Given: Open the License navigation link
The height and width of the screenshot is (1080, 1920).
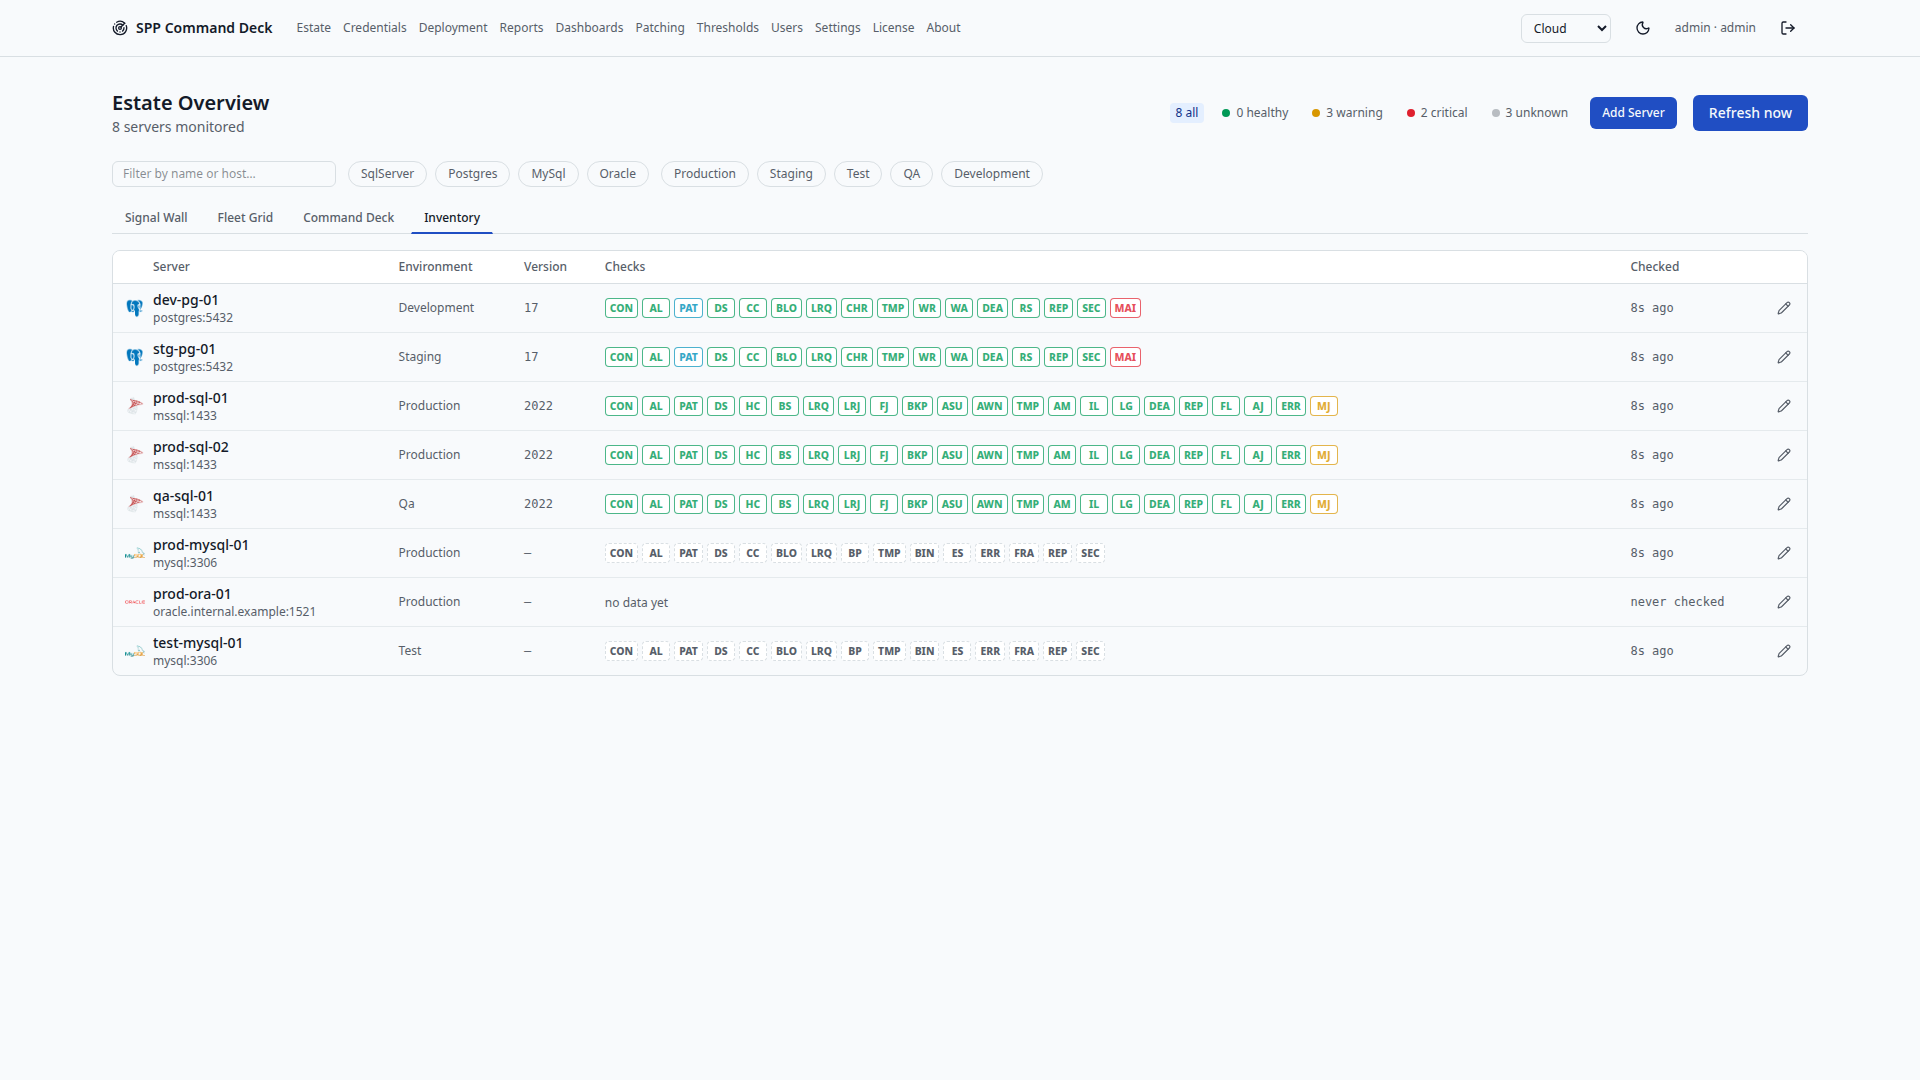Looking at the screenshot, I should point(893,28).
